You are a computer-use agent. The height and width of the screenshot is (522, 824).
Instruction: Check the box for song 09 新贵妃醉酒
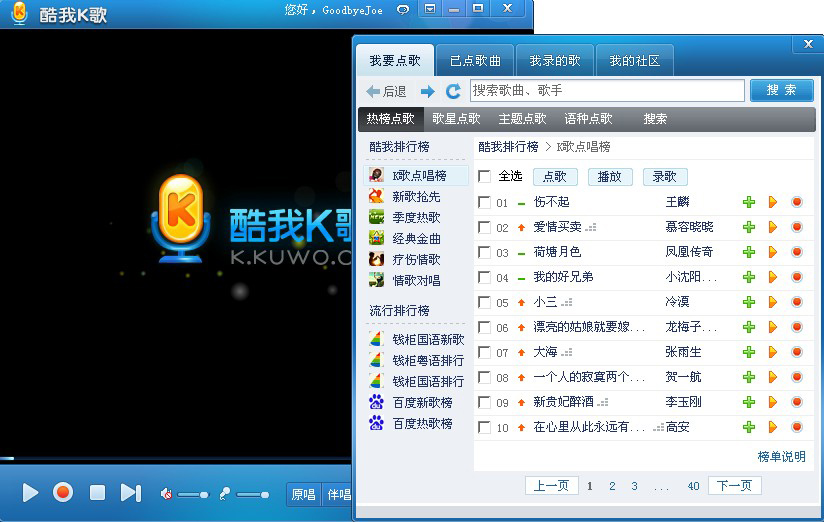(484, 402)
